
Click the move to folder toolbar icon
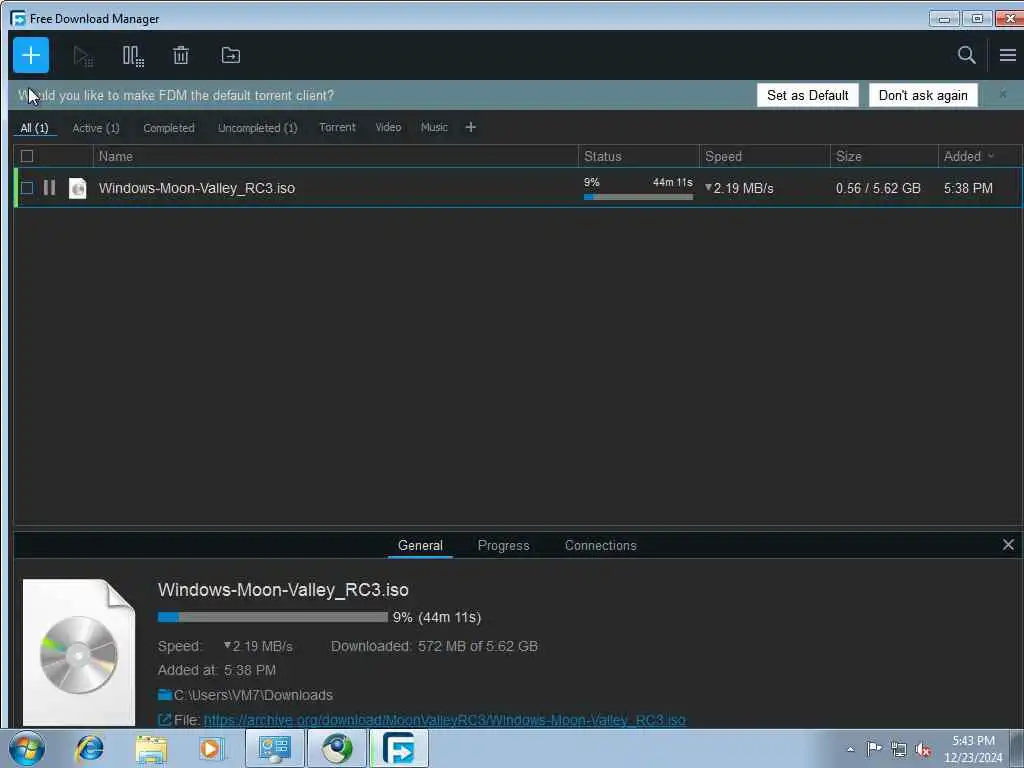[x=231, y=56]
